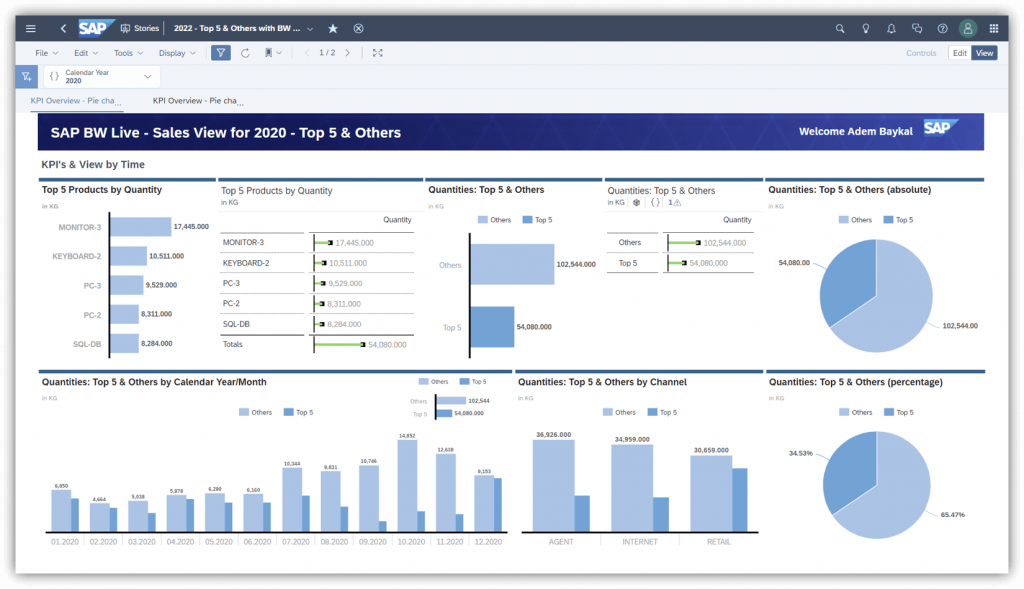Click the Welcome Adem Baykal text
The height and width of the screenshot is (589, 1024).
click(x=856, y=131)
